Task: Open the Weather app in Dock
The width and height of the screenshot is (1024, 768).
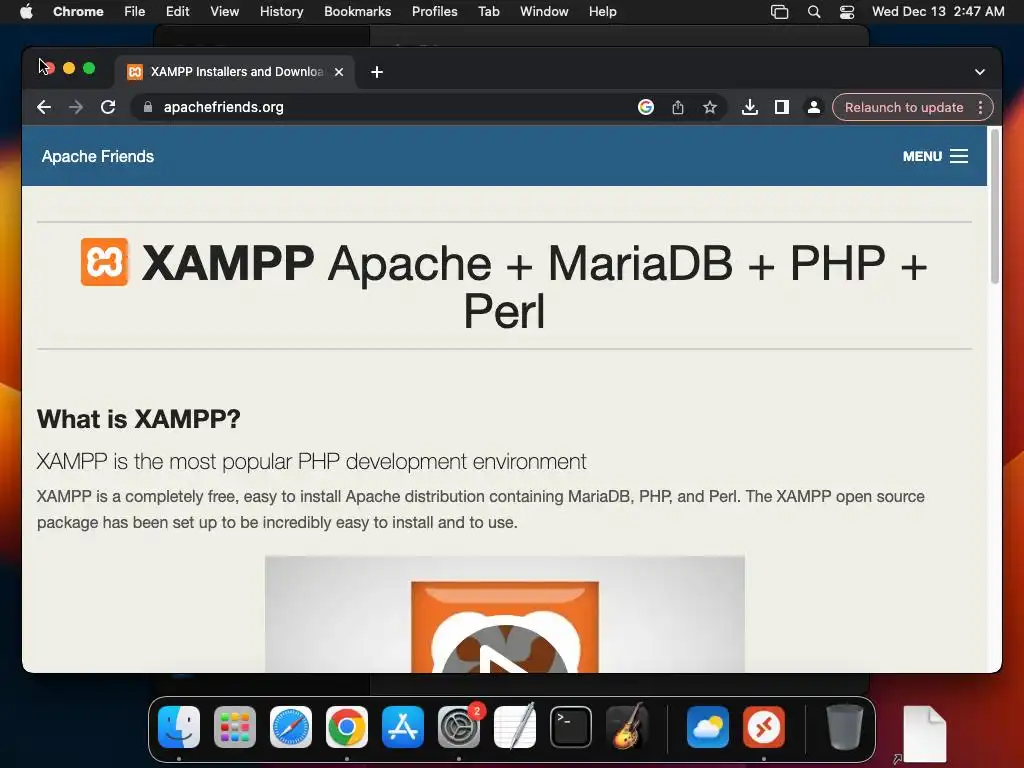Action: [708, 727]
